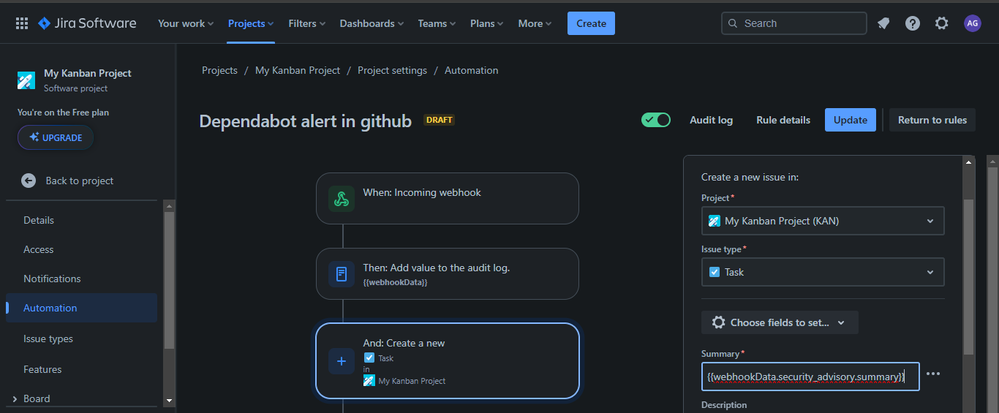Click the rule panel scrollbar up arrow
This screenshot has width=999, height=413.
click(968, 162)
